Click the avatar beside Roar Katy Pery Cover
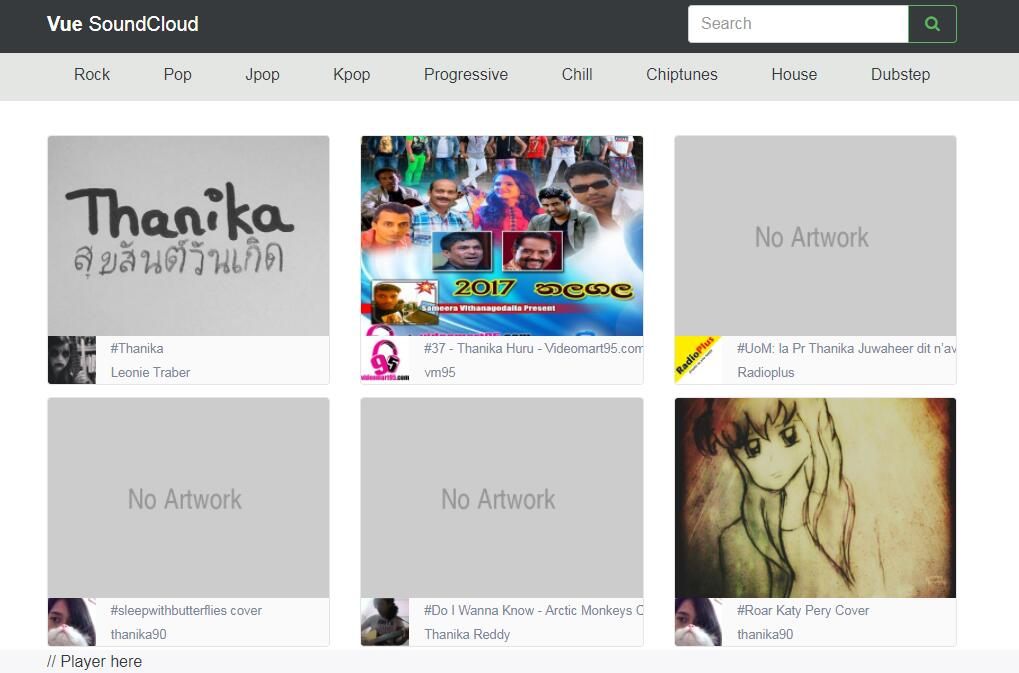This screenshot has height=673, width=1019. tap(698, 622)
